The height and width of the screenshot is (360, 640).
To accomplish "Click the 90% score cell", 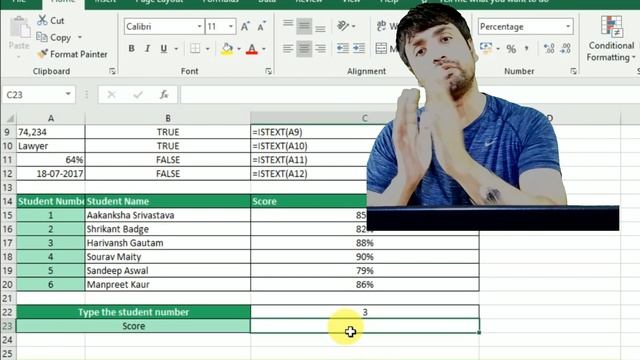I will click(x=364, y=257).
